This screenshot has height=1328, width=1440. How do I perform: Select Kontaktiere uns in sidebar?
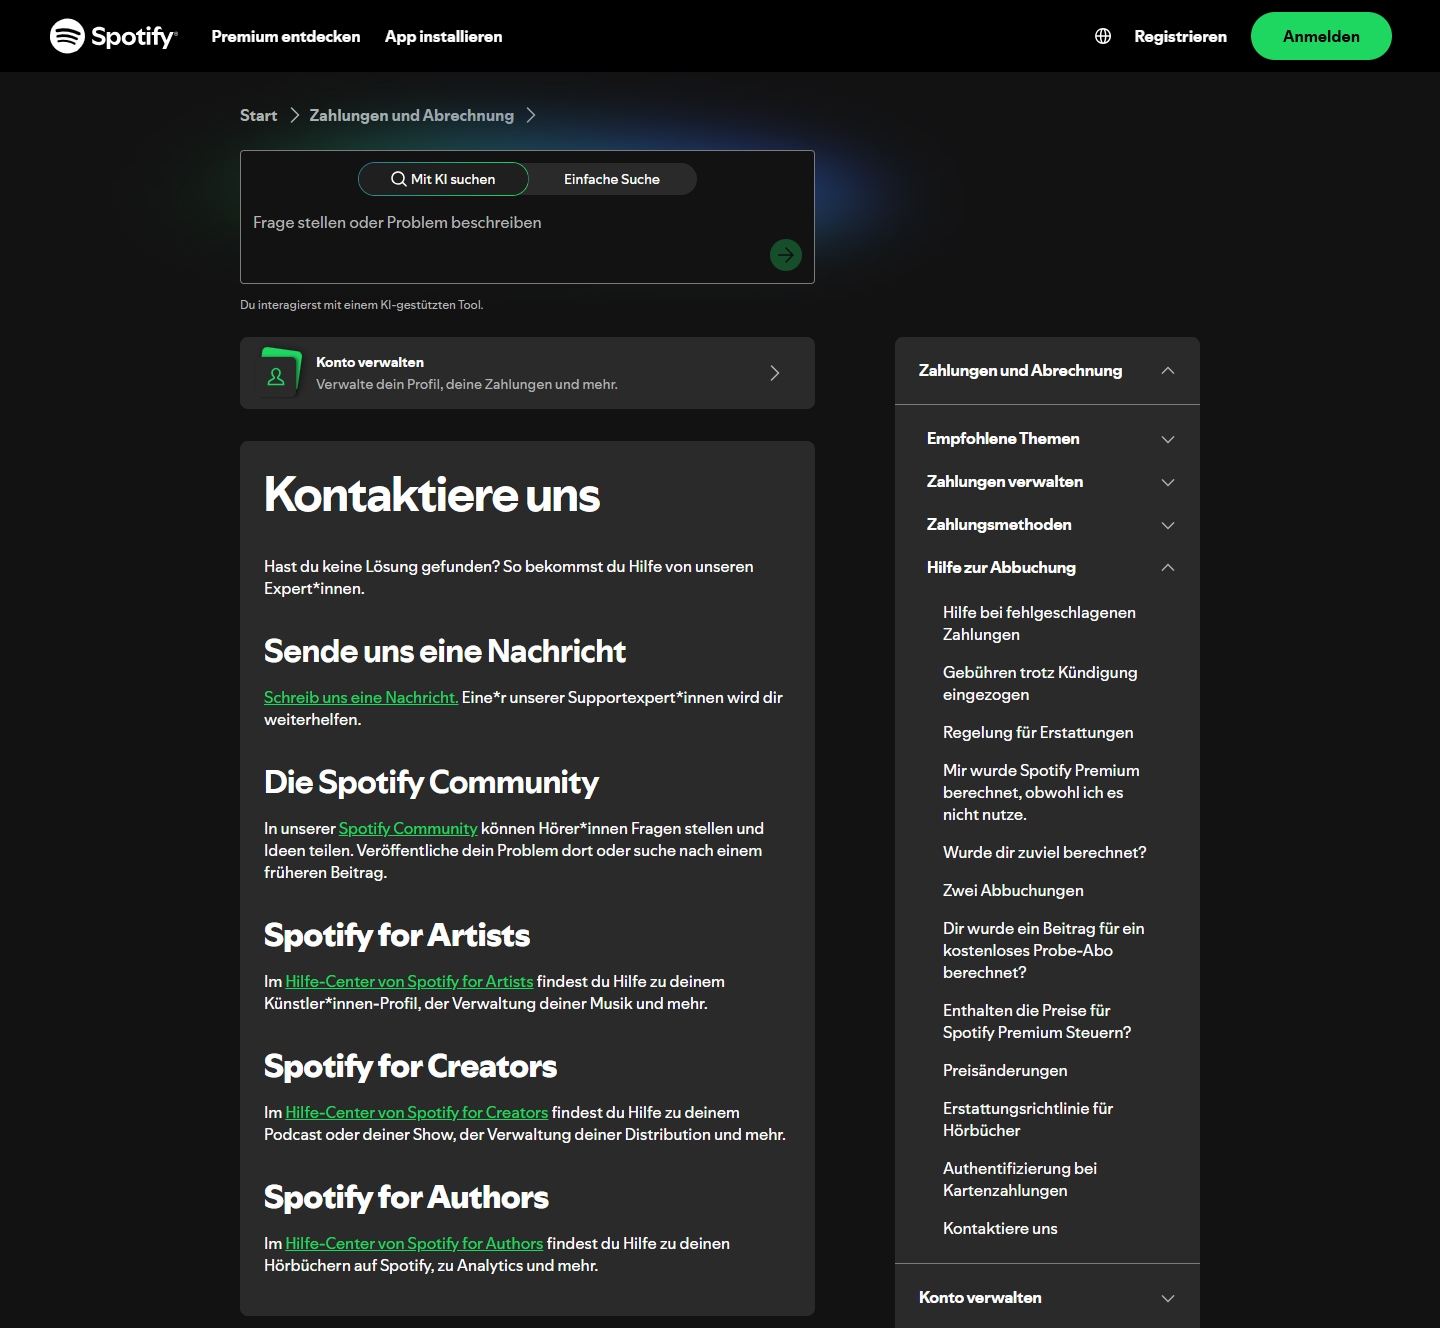[x=1000, y=1228]
